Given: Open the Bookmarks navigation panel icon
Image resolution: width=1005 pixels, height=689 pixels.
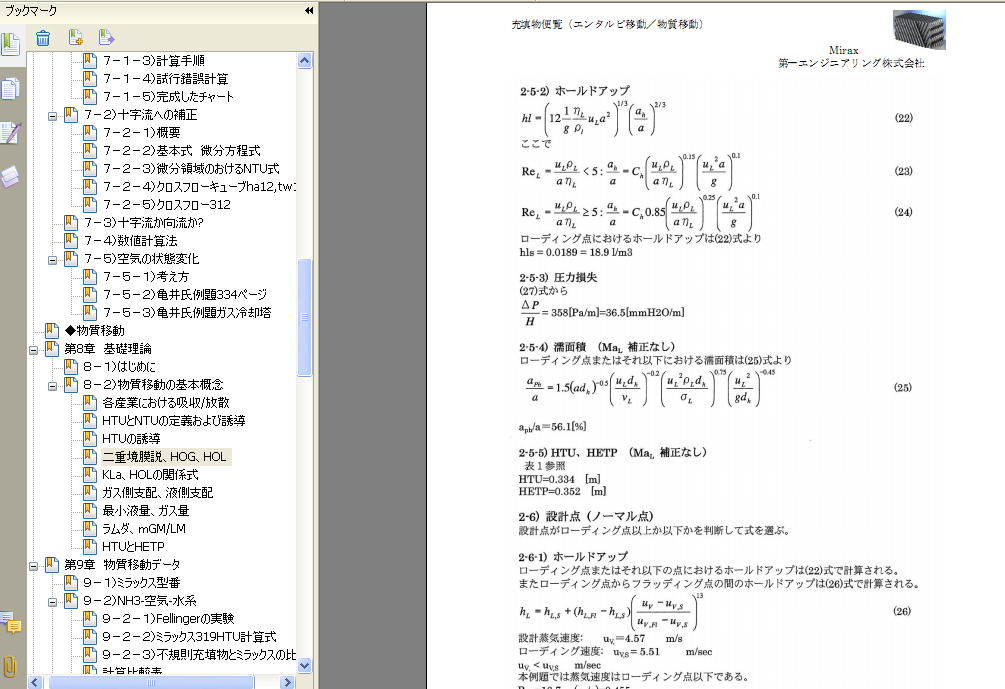Looking at the screenshot, I should point(10,44).
